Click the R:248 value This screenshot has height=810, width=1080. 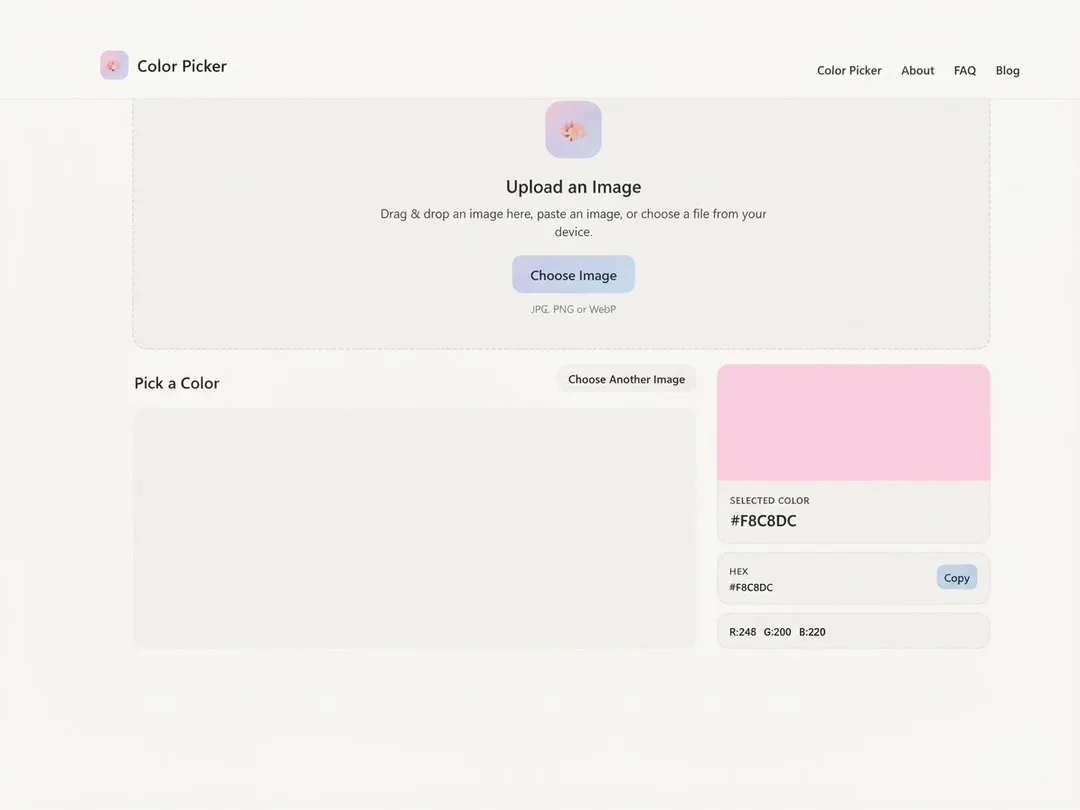742,632
